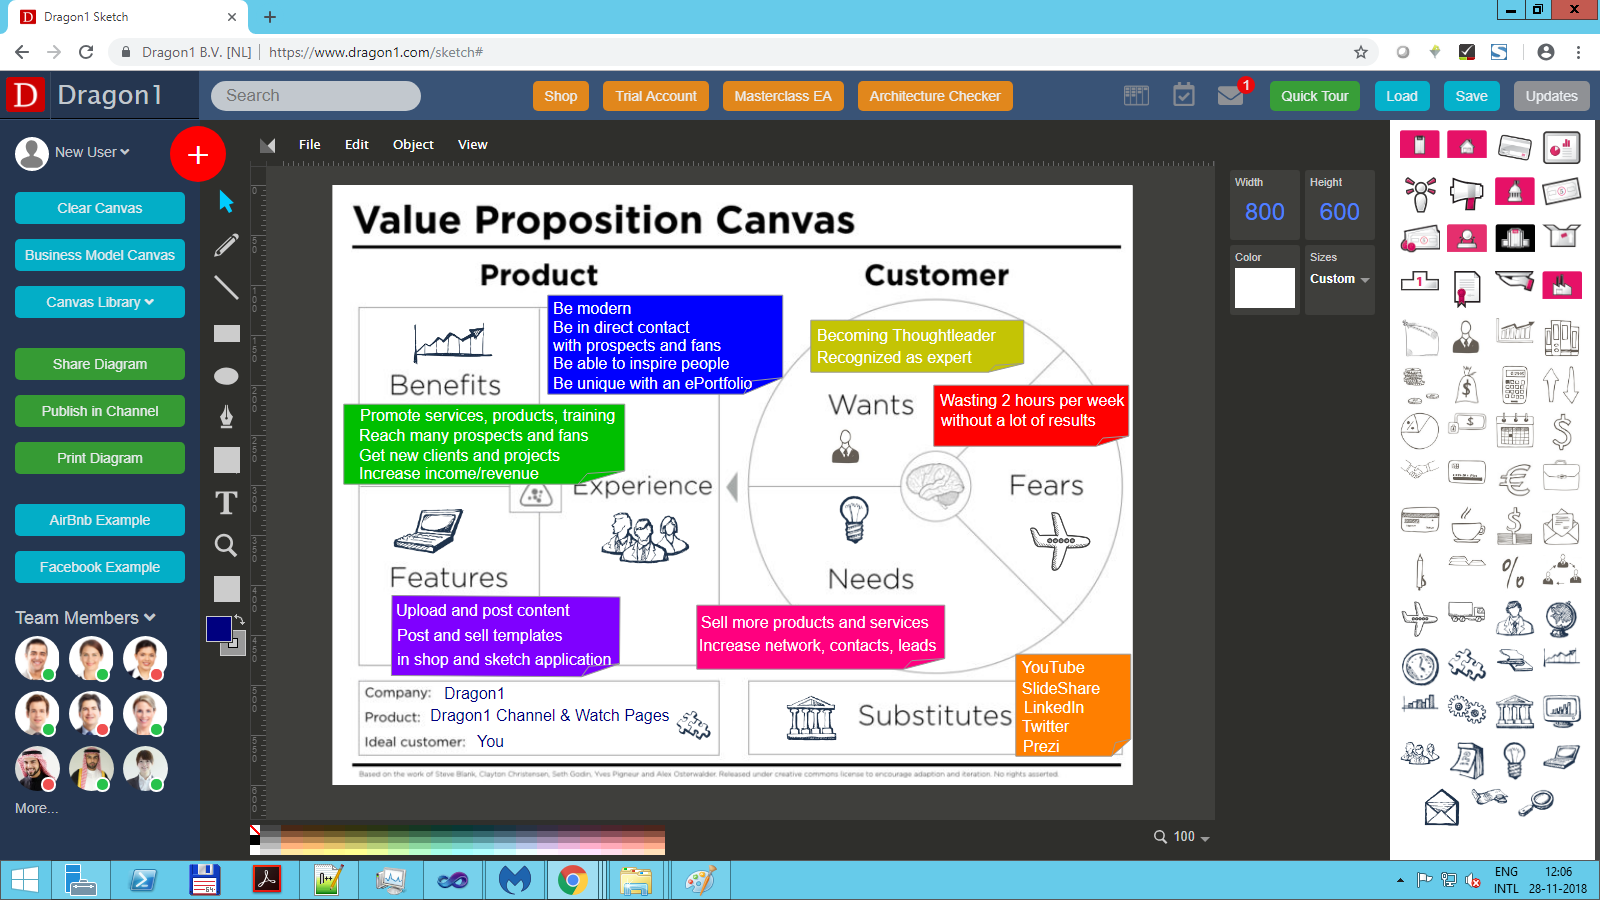Pick the puzzle pieces icon
This screenshot has height=900, width=1600.
pyautogui.click(x=1467, y=664)
